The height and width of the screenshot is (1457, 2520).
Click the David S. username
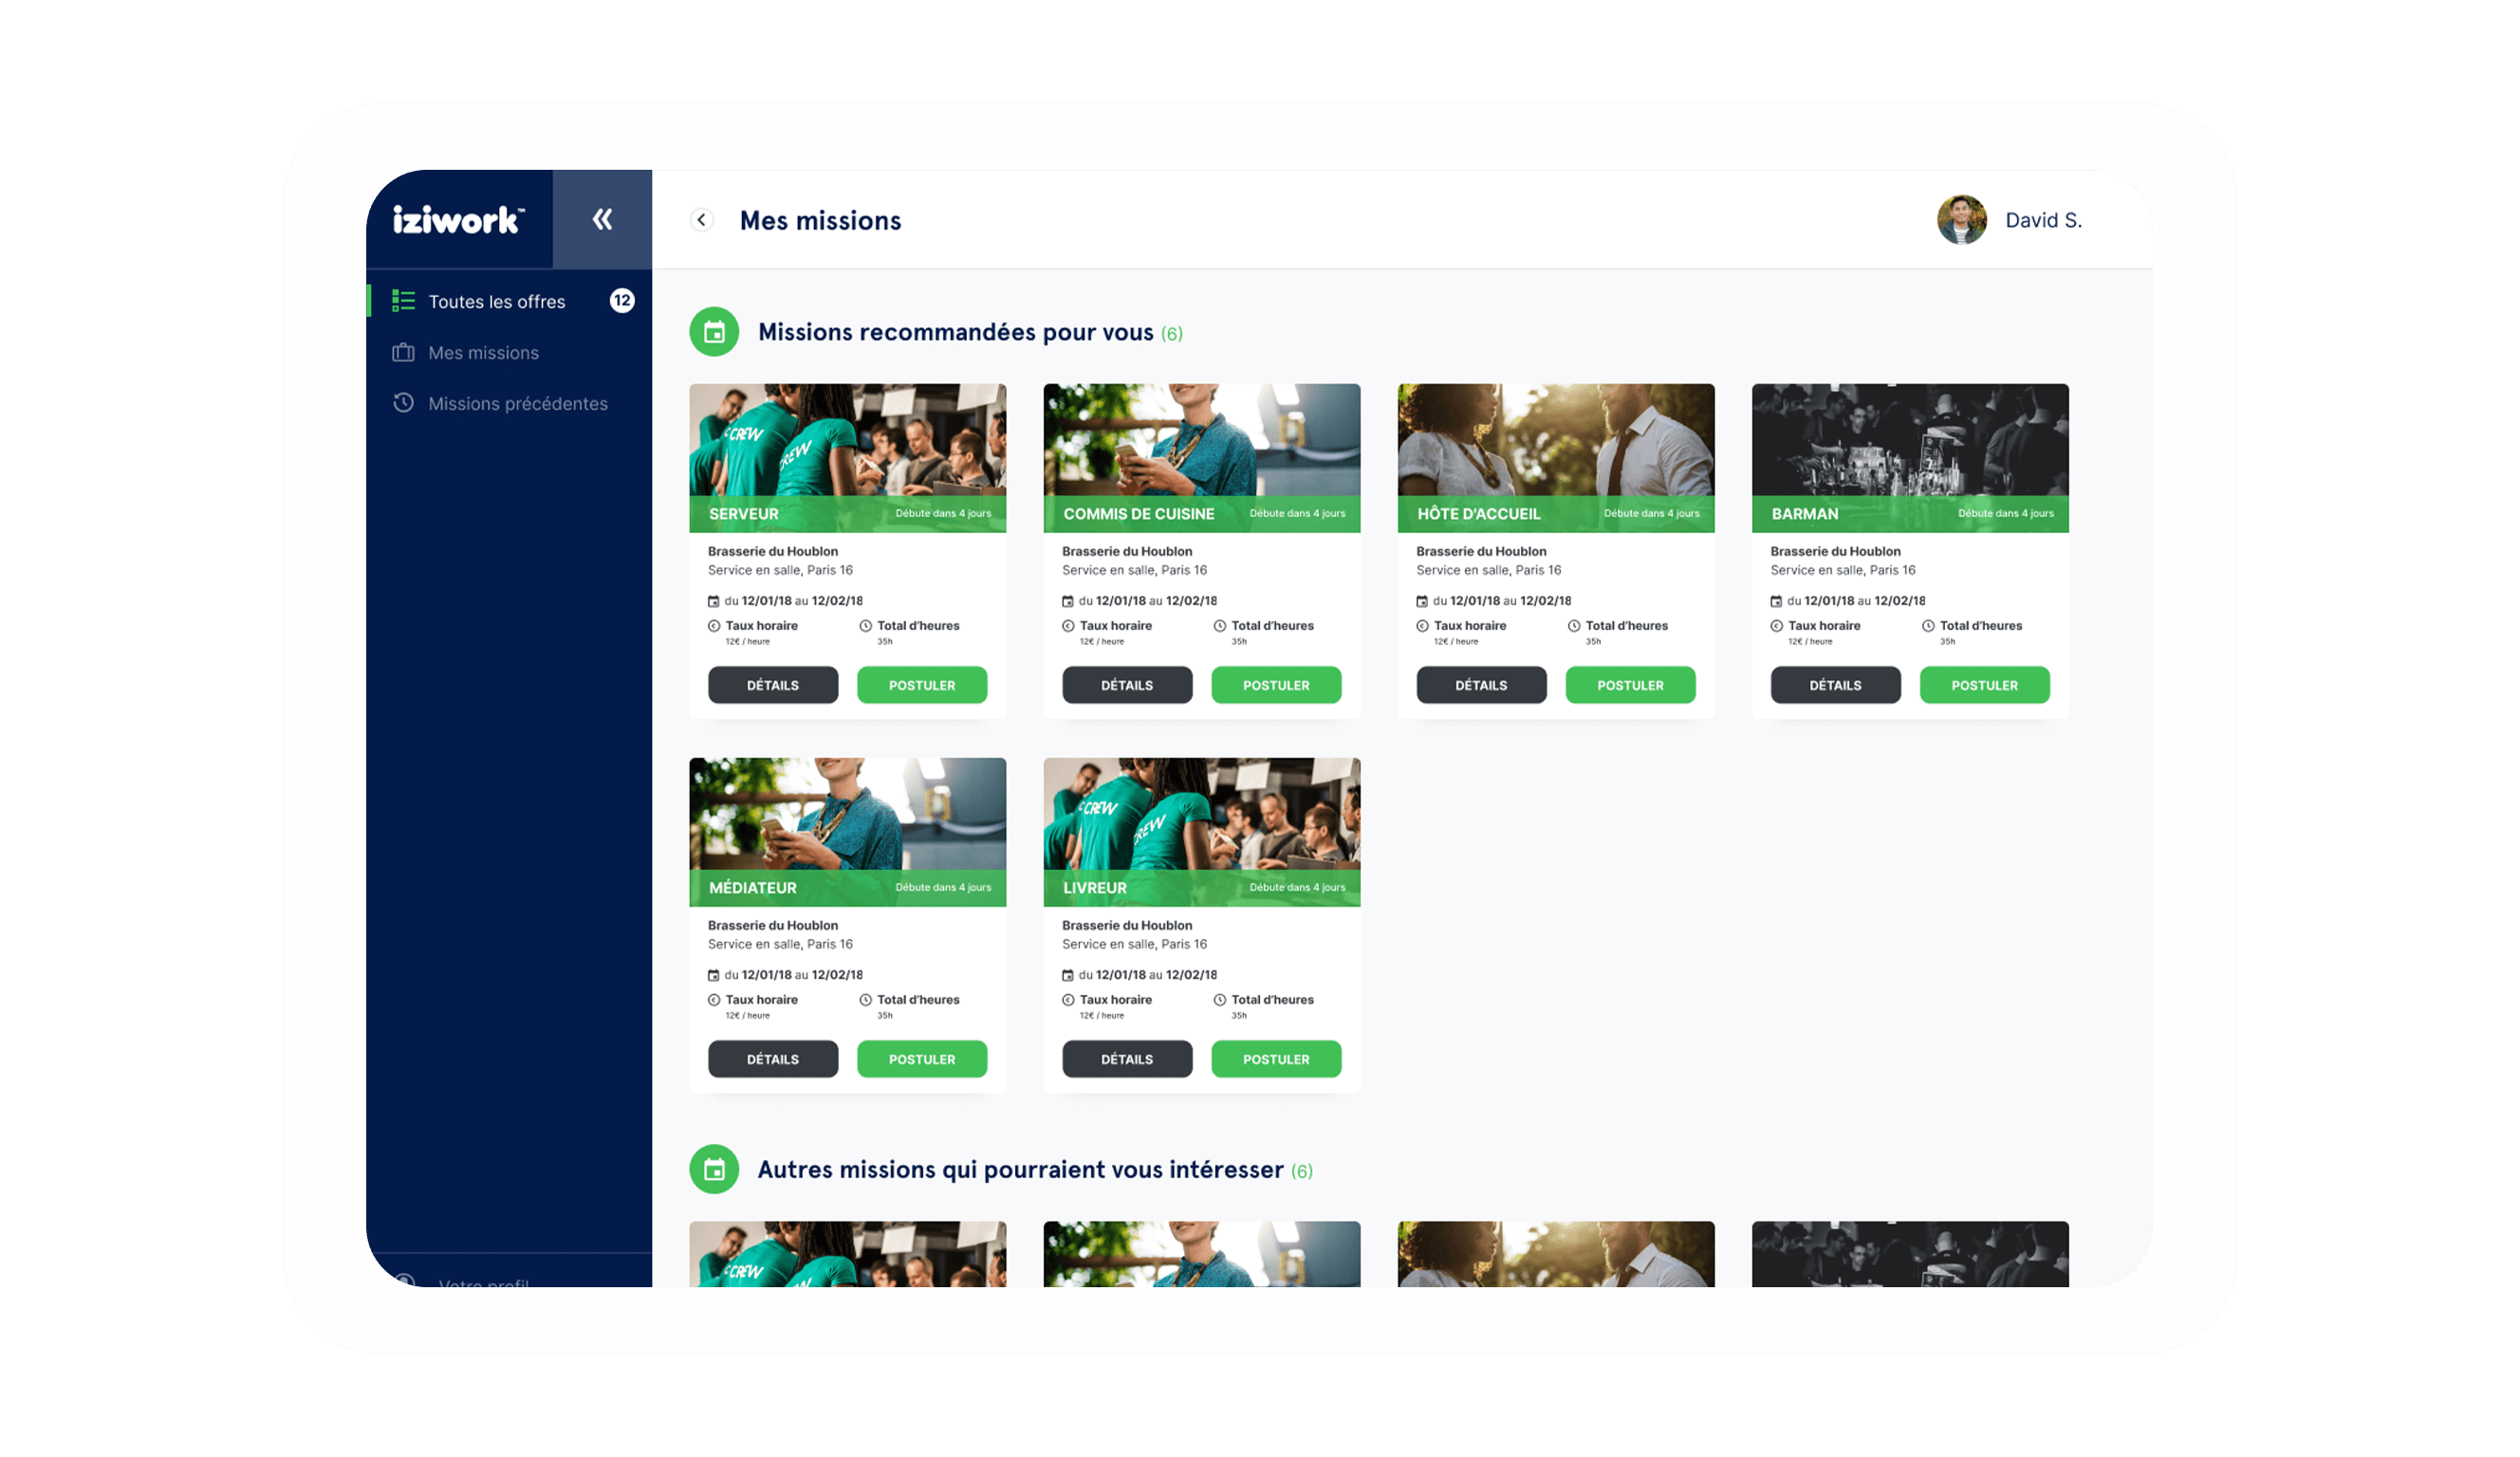pos(2043,220)
